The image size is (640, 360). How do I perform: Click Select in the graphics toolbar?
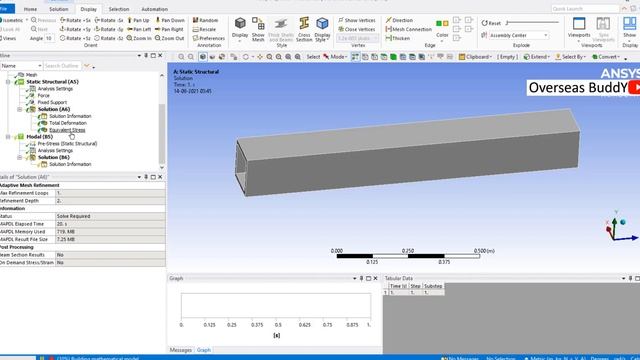click(x=313, y=57)
